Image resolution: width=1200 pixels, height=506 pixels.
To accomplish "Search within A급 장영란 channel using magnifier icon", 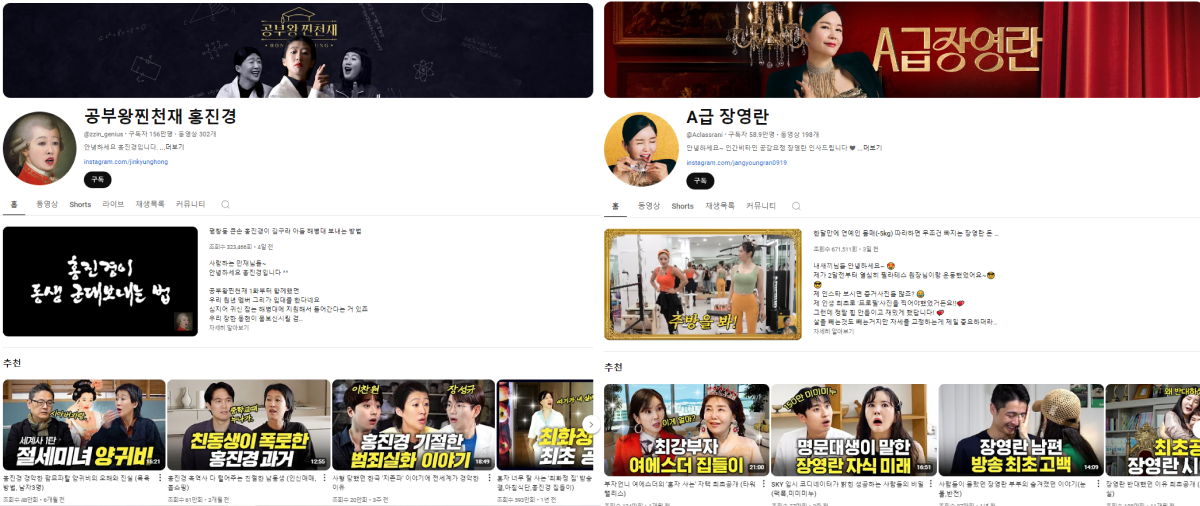I will click(795, 206).
